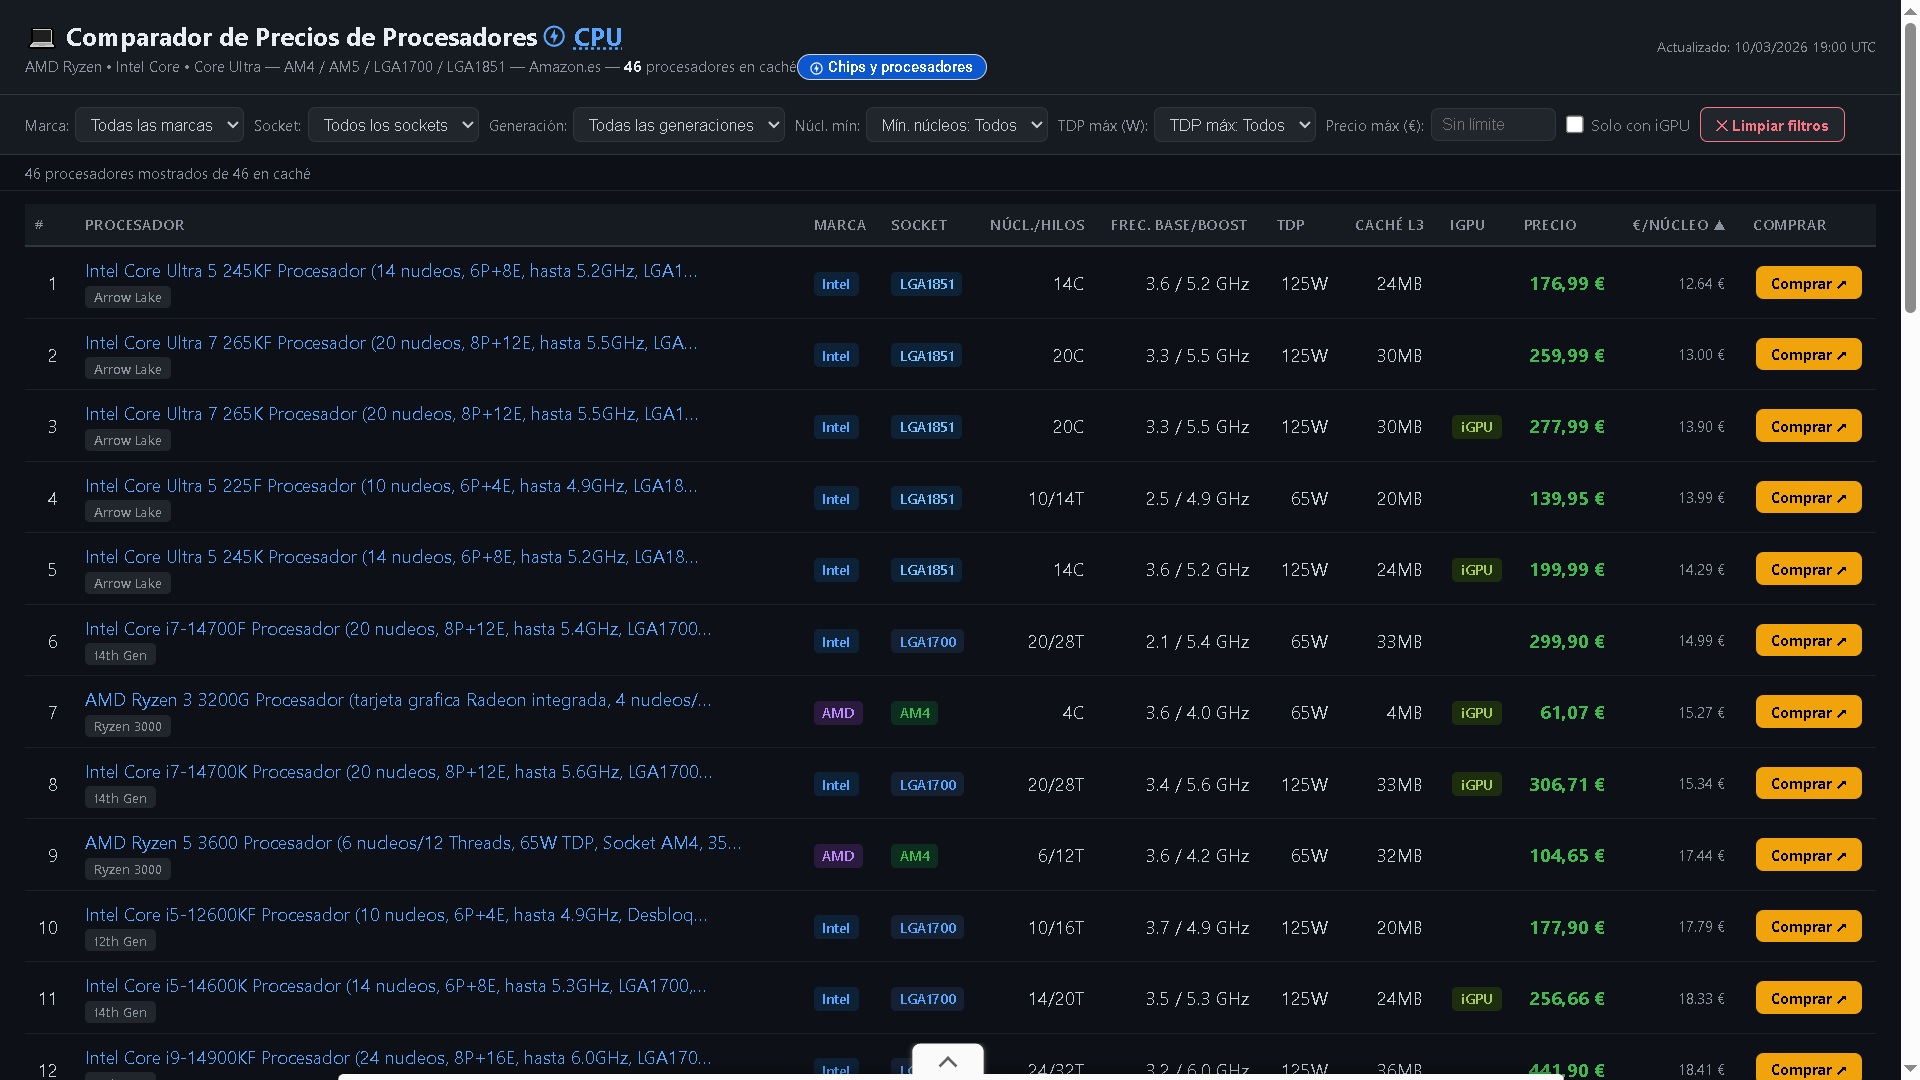Expand the Todos los sockets dropdown
1920x1080 pixels.
393,125
